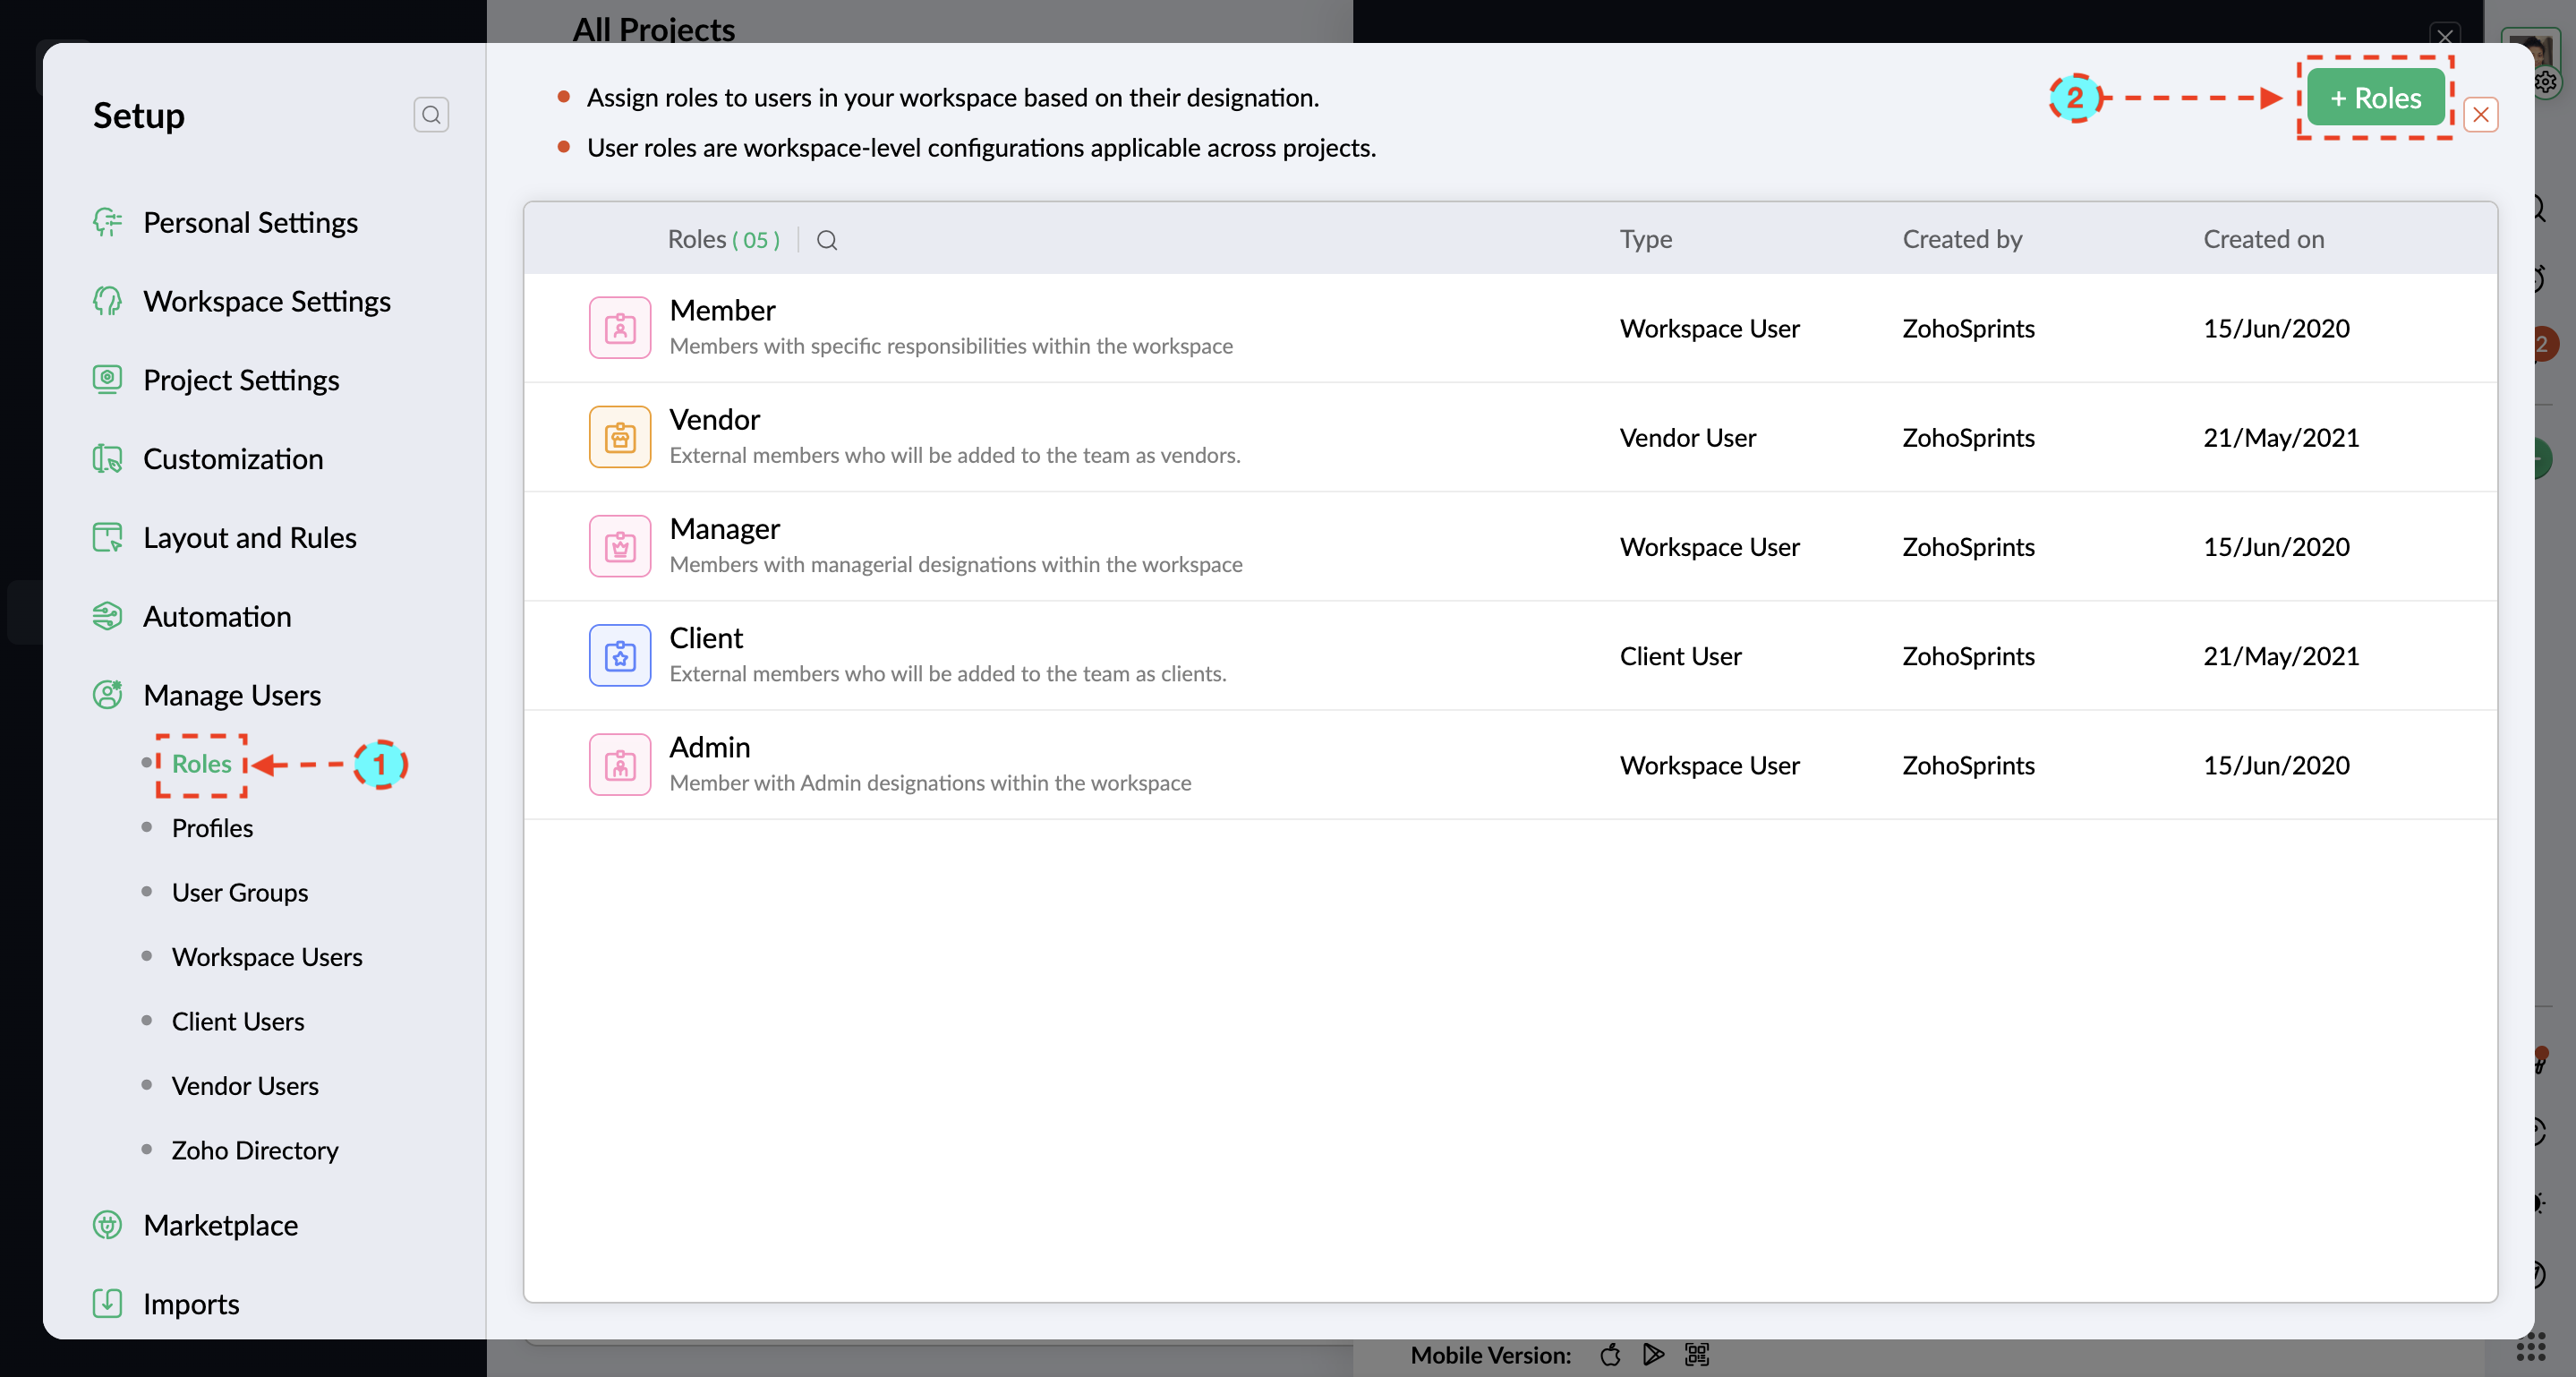2576x1377 pixels.
Task: Select the Workspace Users submenu item
Action: click(x=266, y=957)
